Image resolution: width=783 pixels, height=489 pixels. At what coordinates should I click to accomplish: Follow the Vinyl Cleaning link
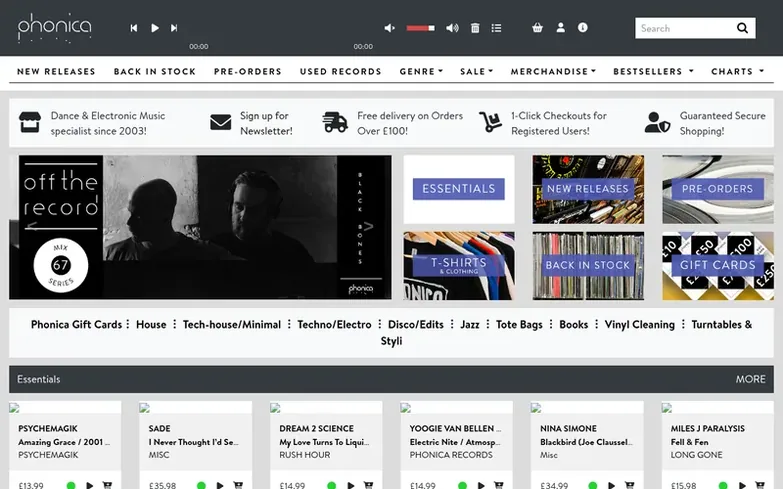pyautogui.click(x=639, y=325)
